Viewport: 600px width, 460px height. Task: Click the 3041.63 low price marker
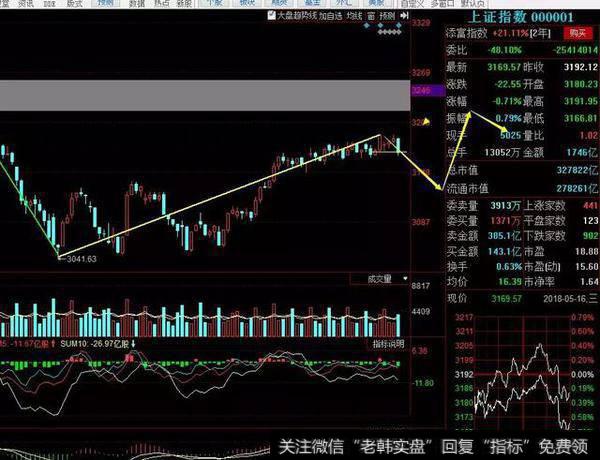coord(81,259)
